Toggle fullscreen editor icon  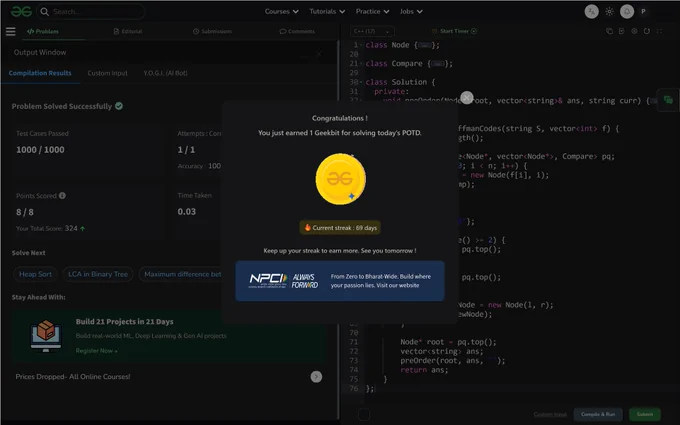660,31
